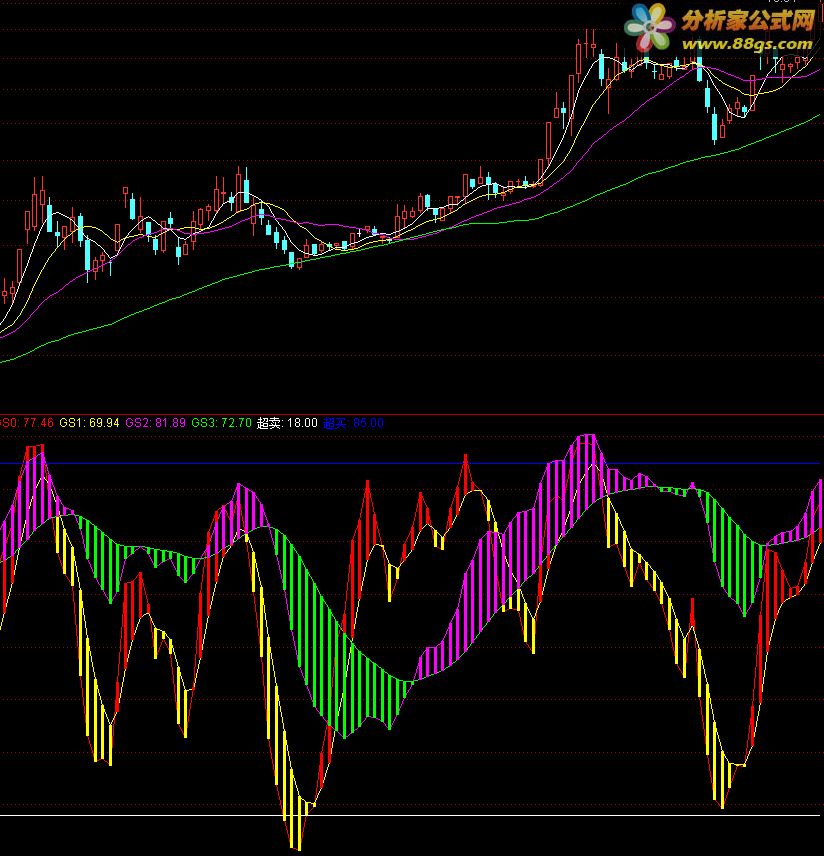Click the GS1: 69.94 indicator value

pyautogui.click(x=89, y=423)
